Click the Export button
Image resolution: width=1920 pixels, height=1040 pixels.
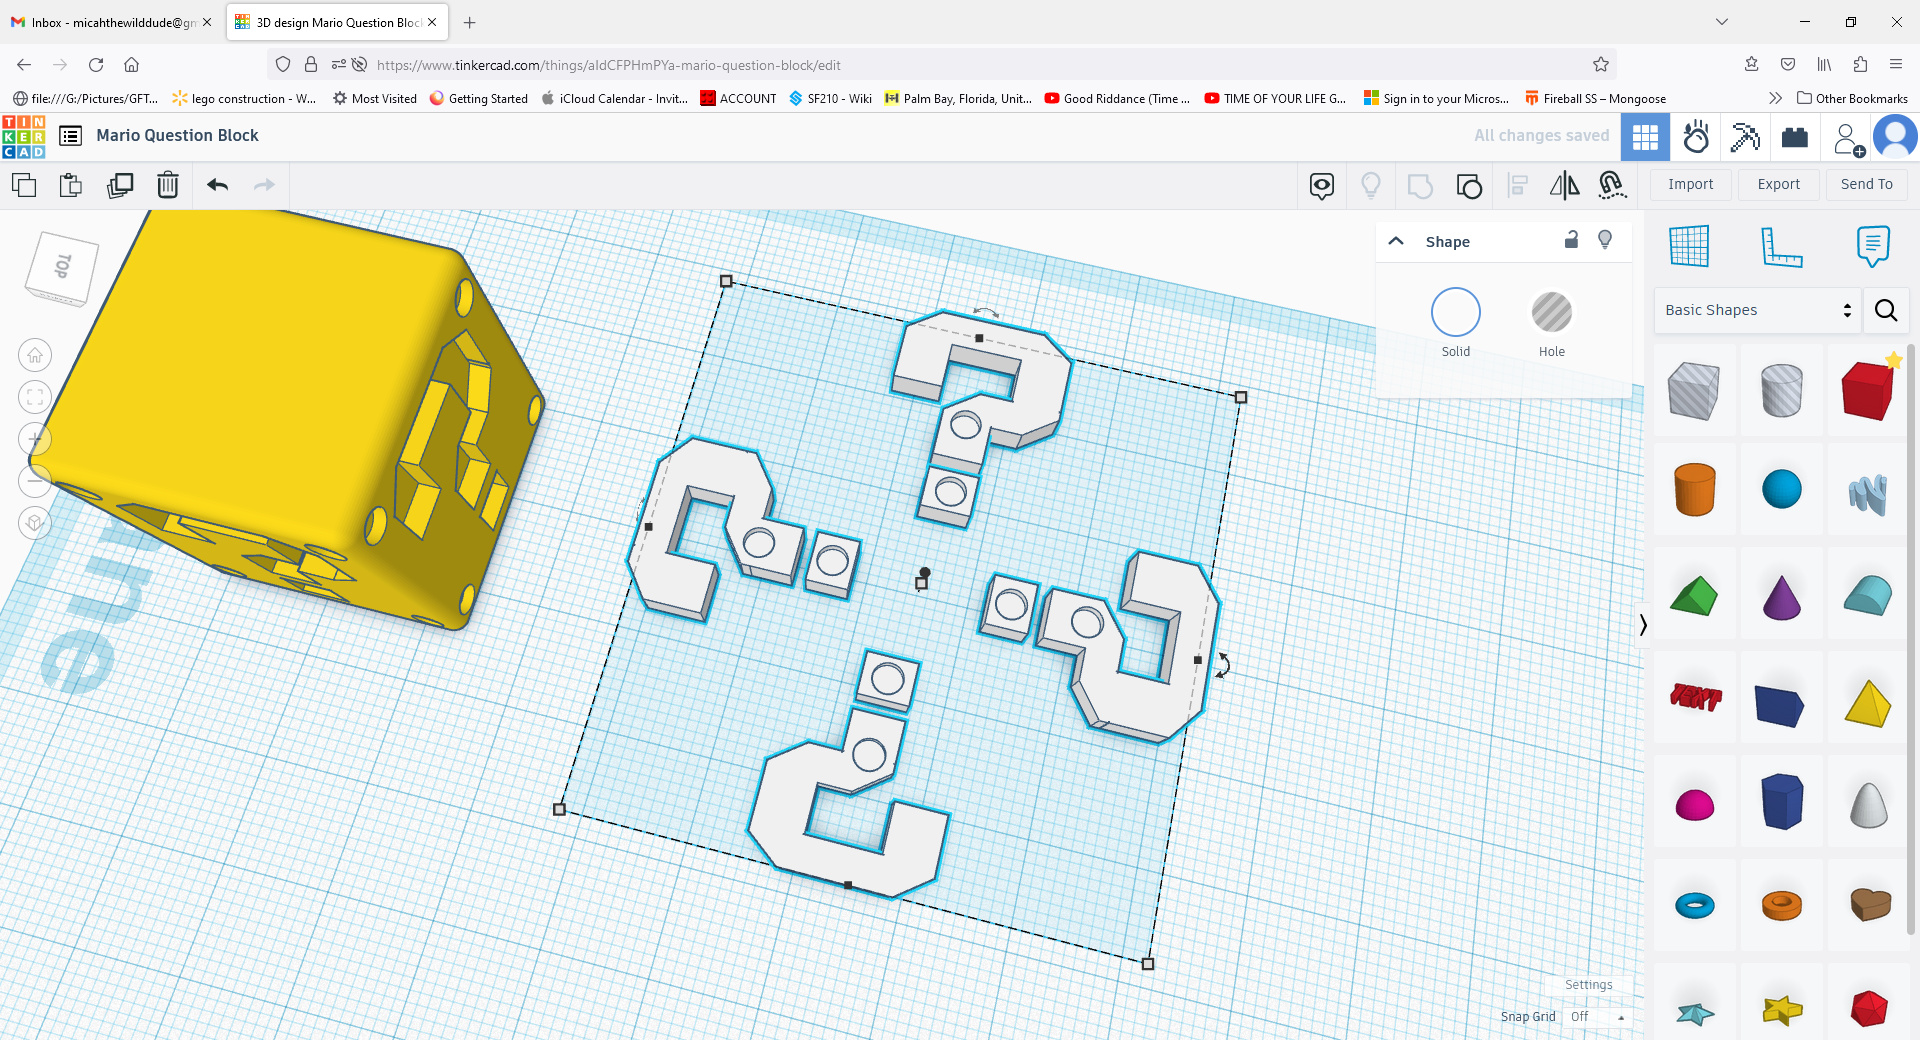click(x=1778, y=184)
